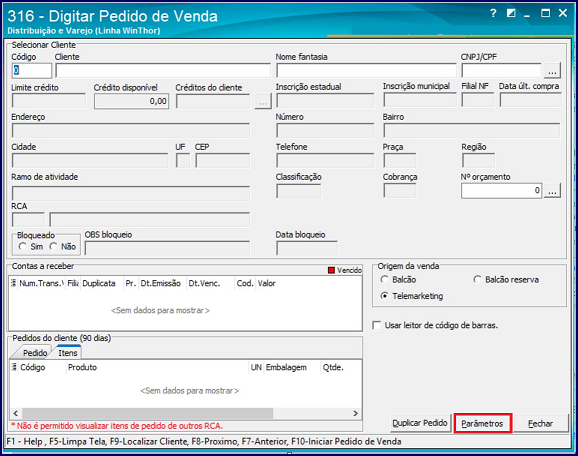Click the Duplicar Pedido button
Image resolution: width=578 pixels, height=456 pixels.
[x=419, y=423]
